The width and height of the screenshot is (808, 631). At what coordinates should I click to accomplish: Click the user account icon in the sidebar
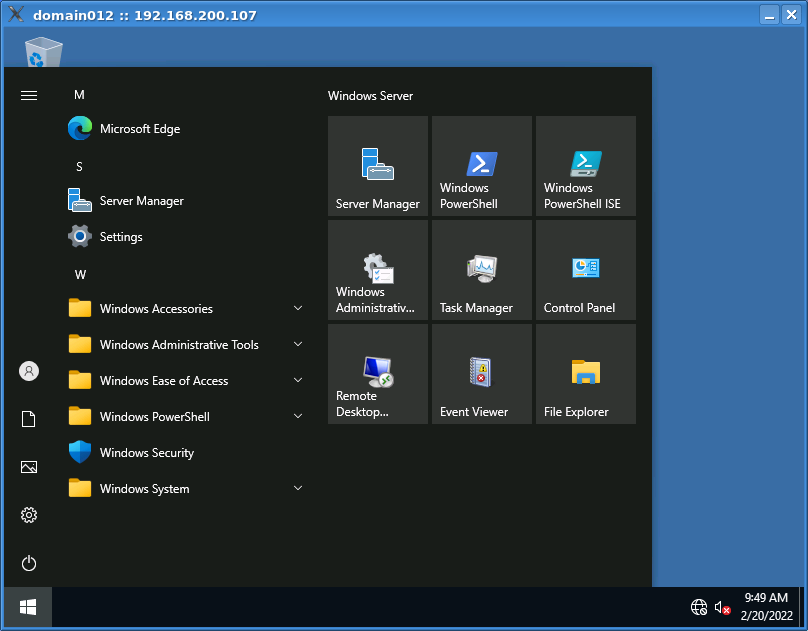29,371
